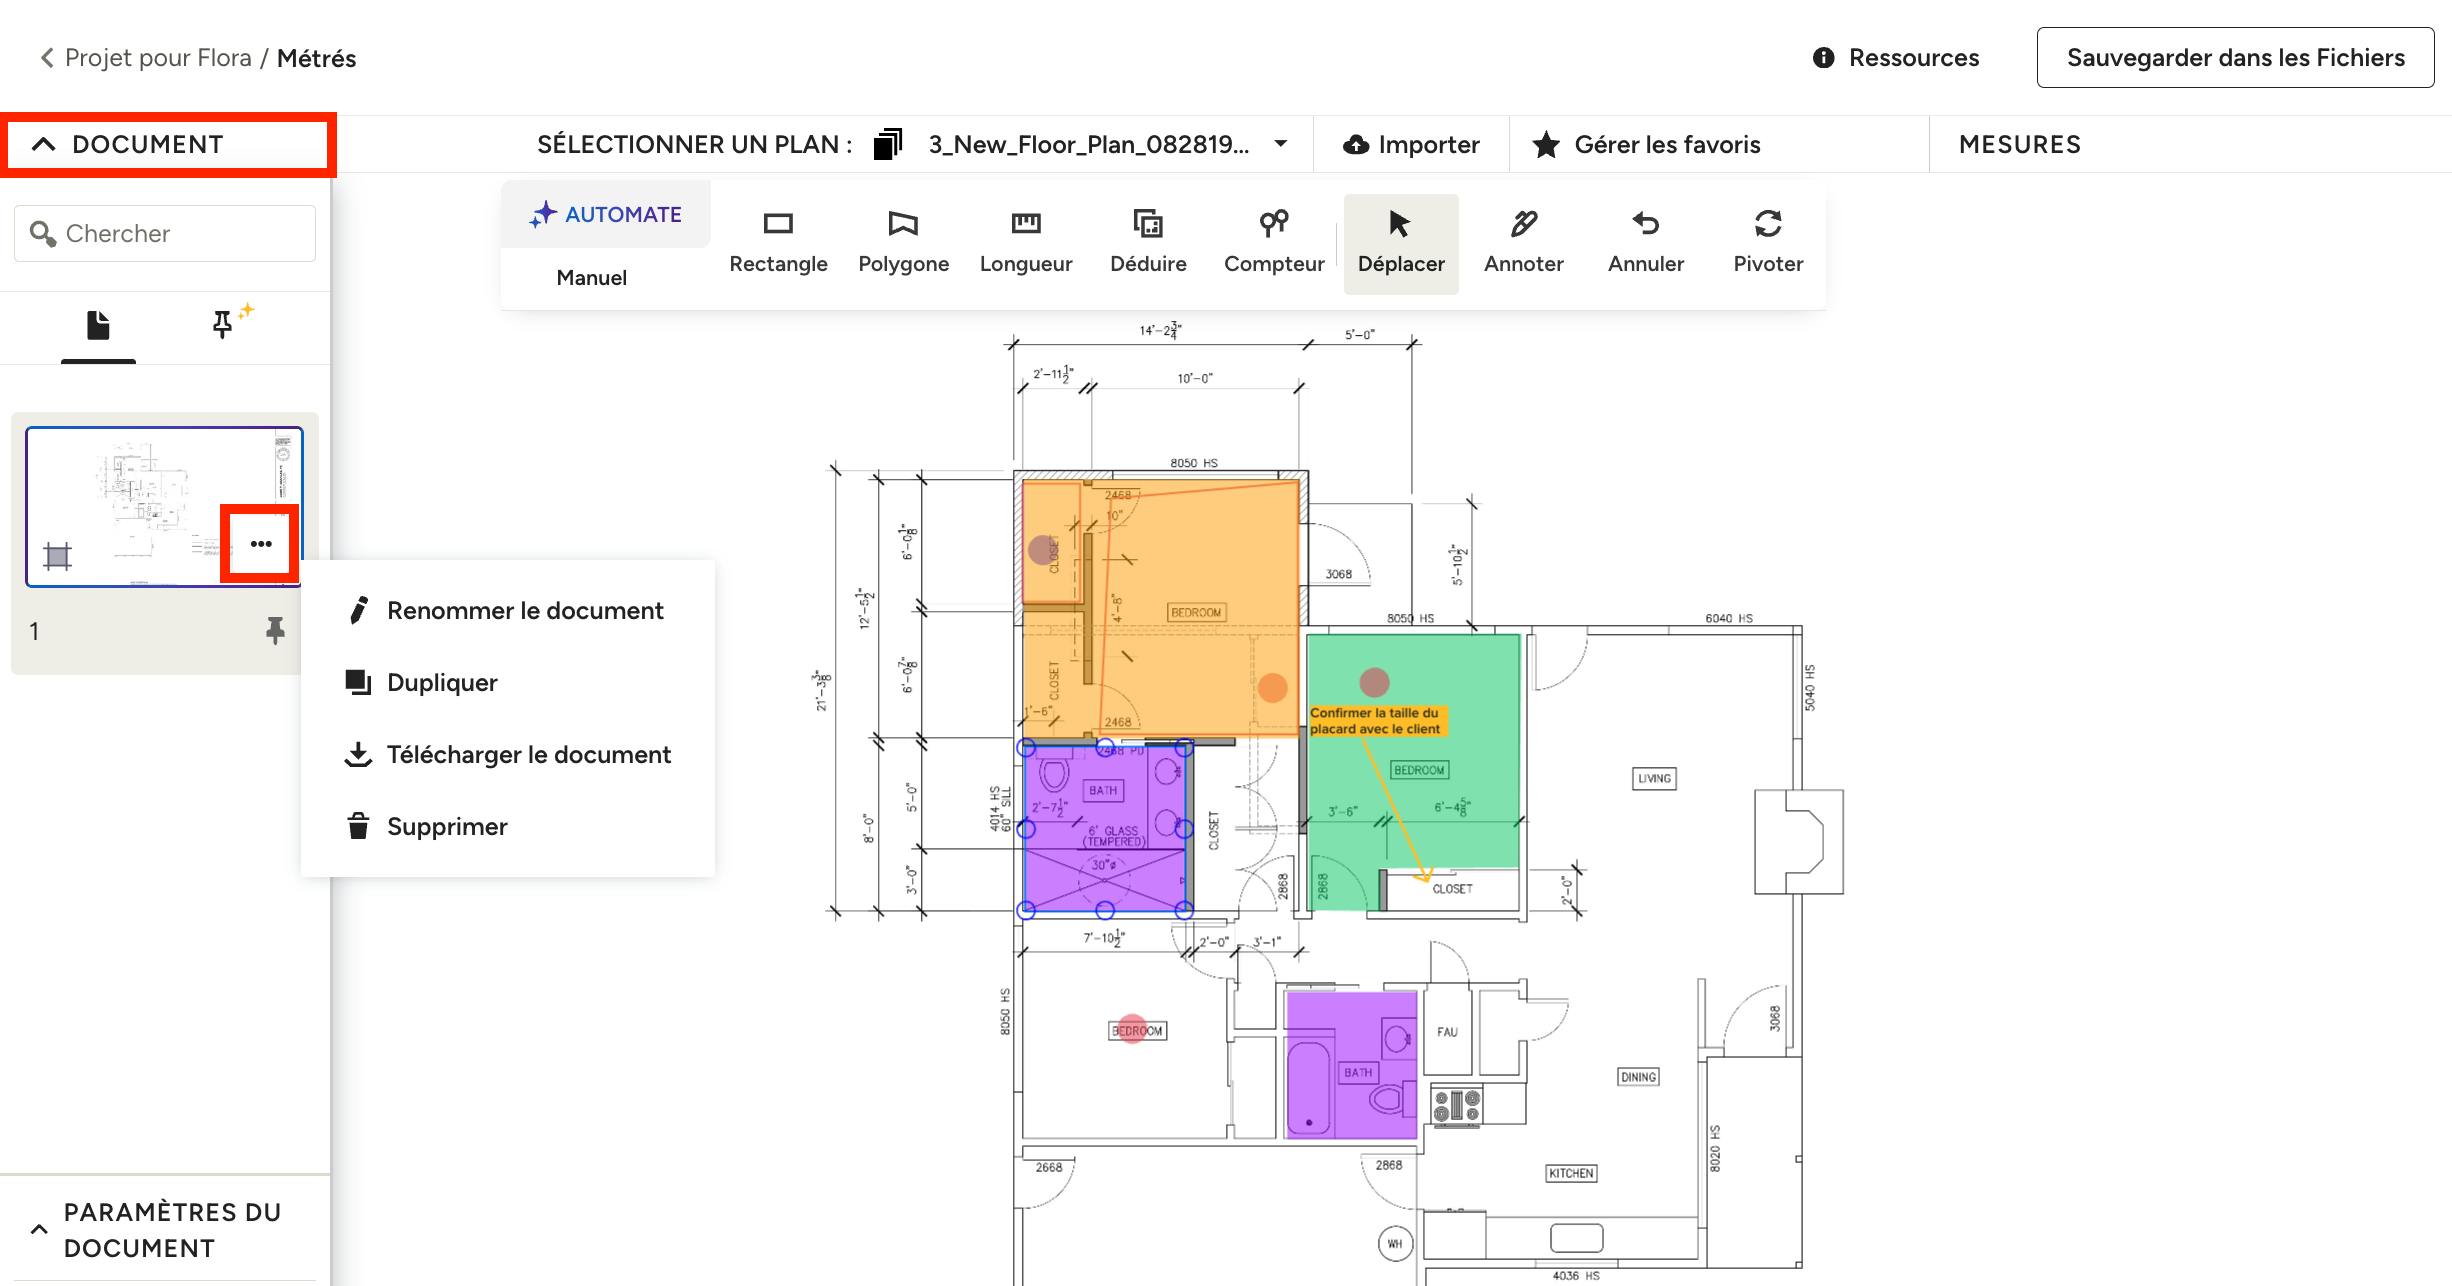Select Télécharger le document option

click(528, 755)
